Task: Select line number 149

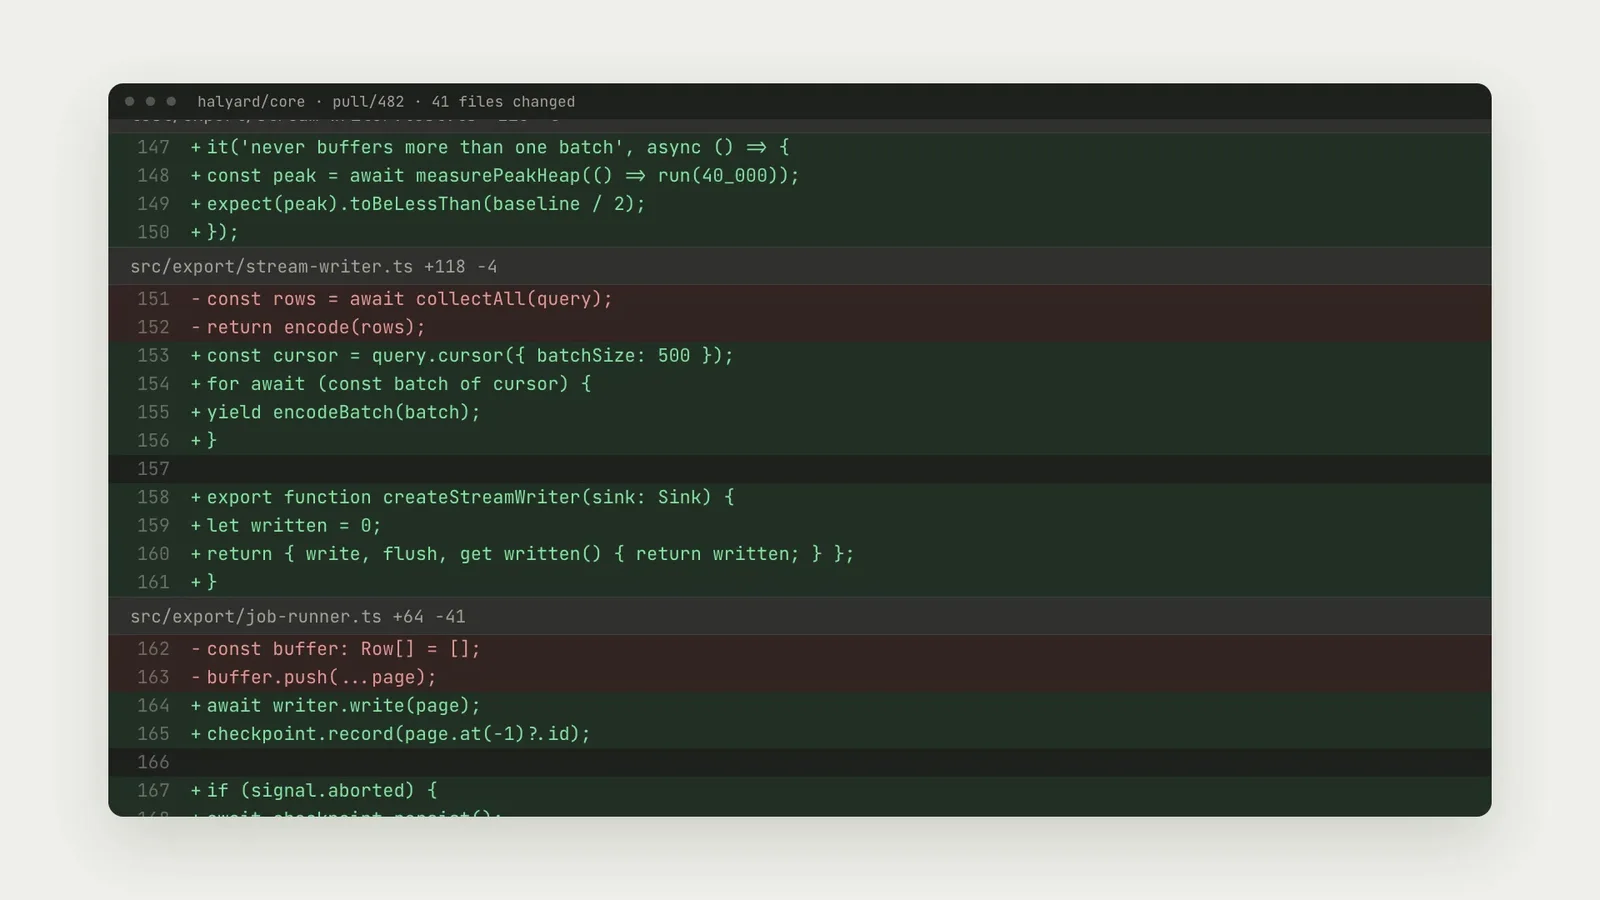Action: [153, 204]
